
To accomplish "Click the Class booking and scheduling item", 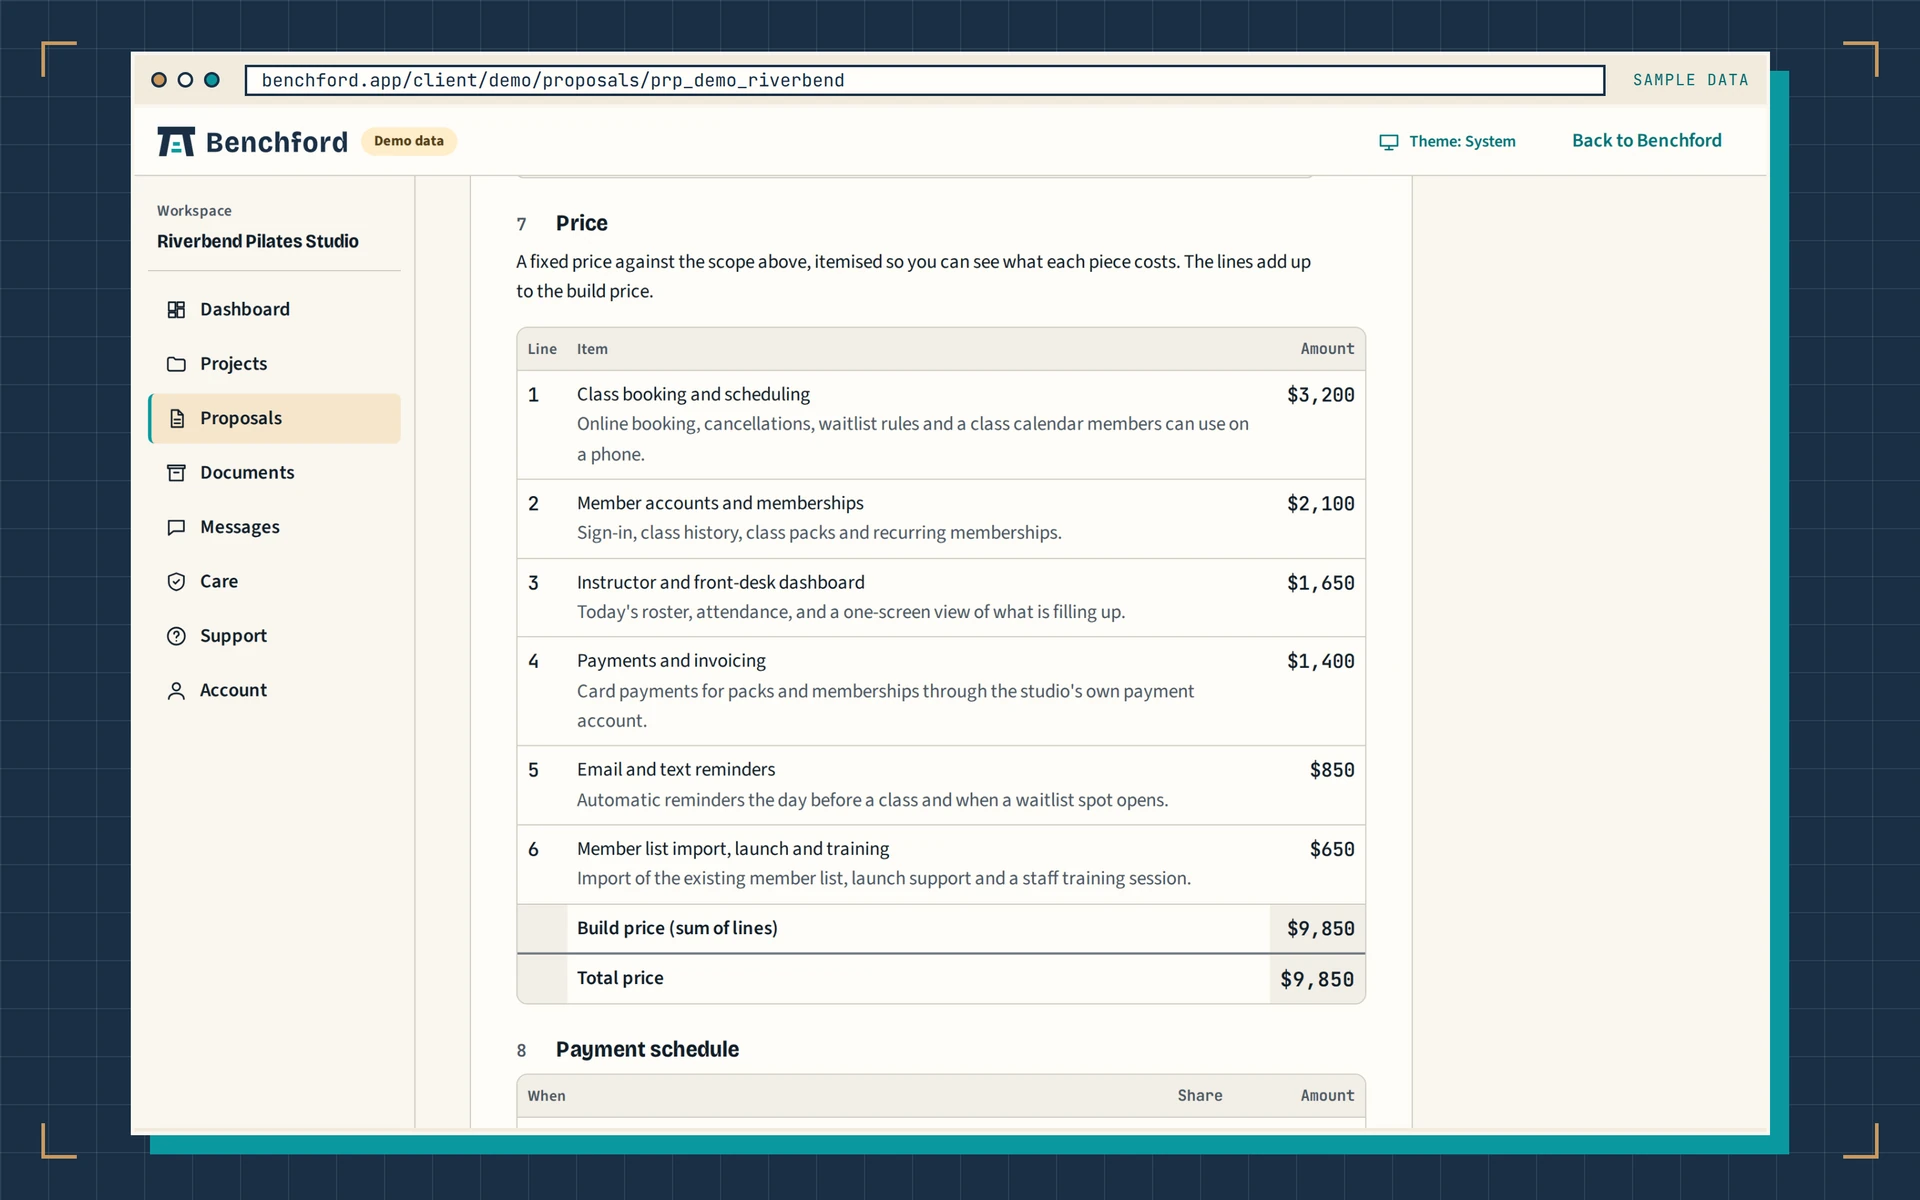I will pos(693,394).
